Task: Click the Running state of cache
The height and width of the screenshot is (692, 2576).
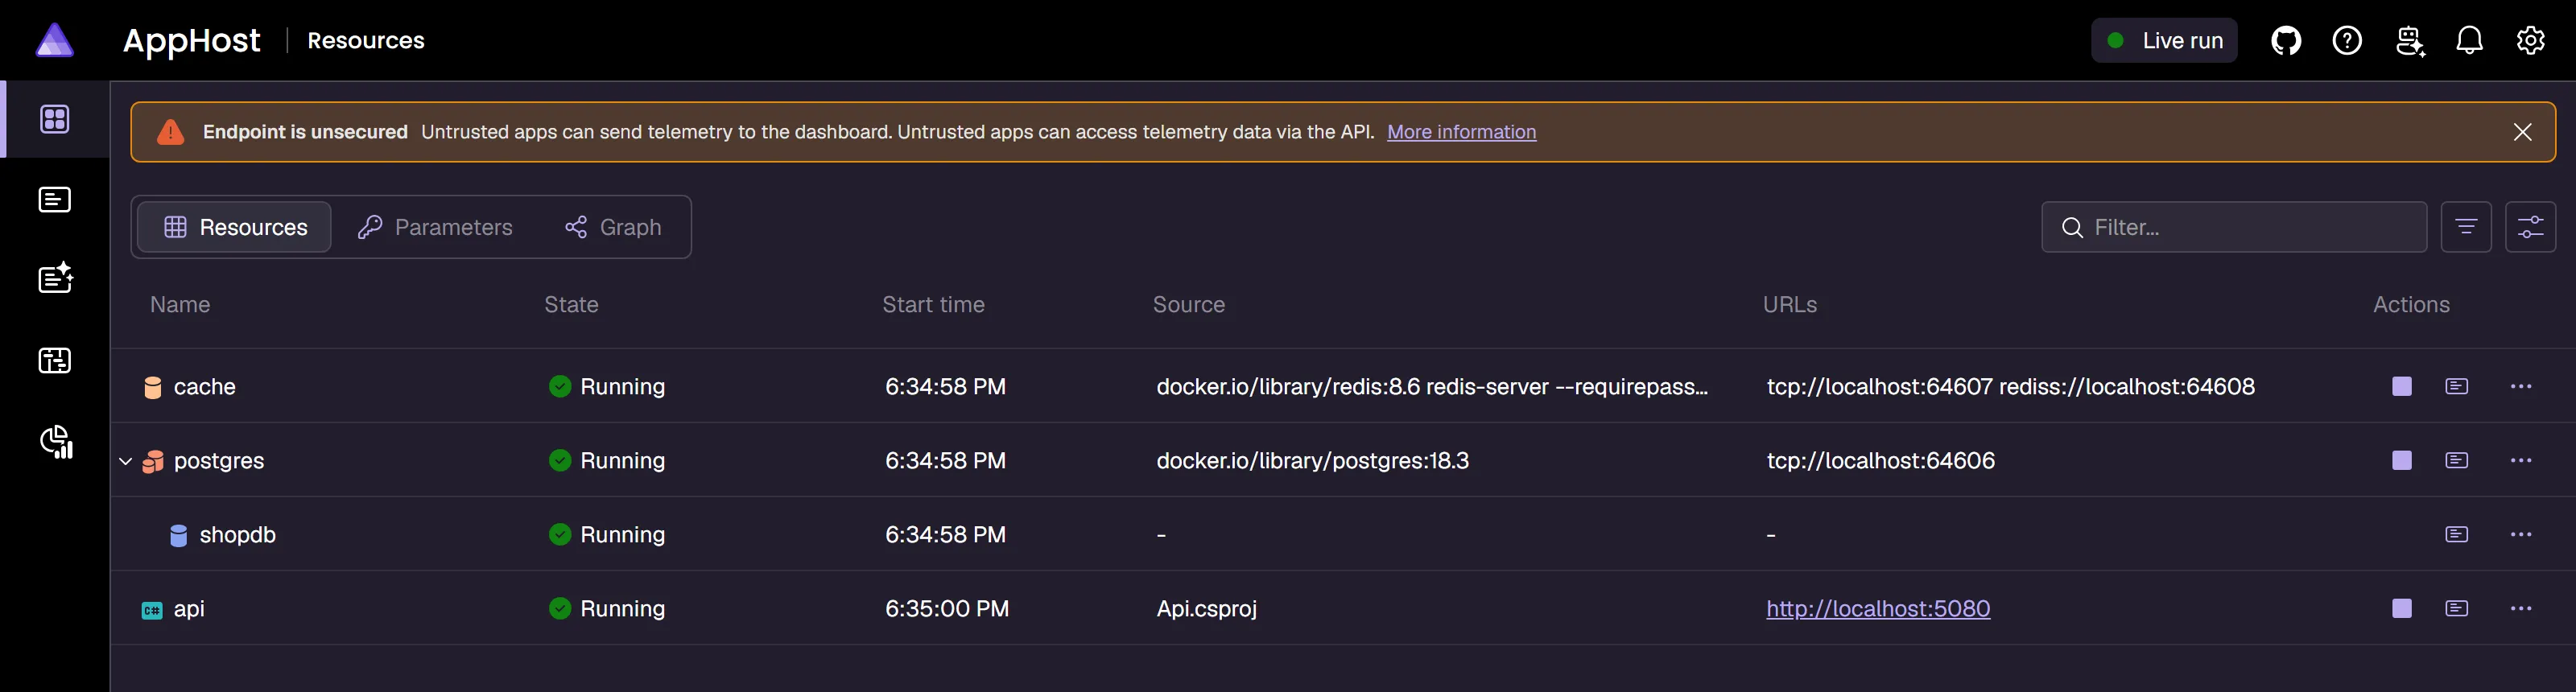Action: click(607, 387)
